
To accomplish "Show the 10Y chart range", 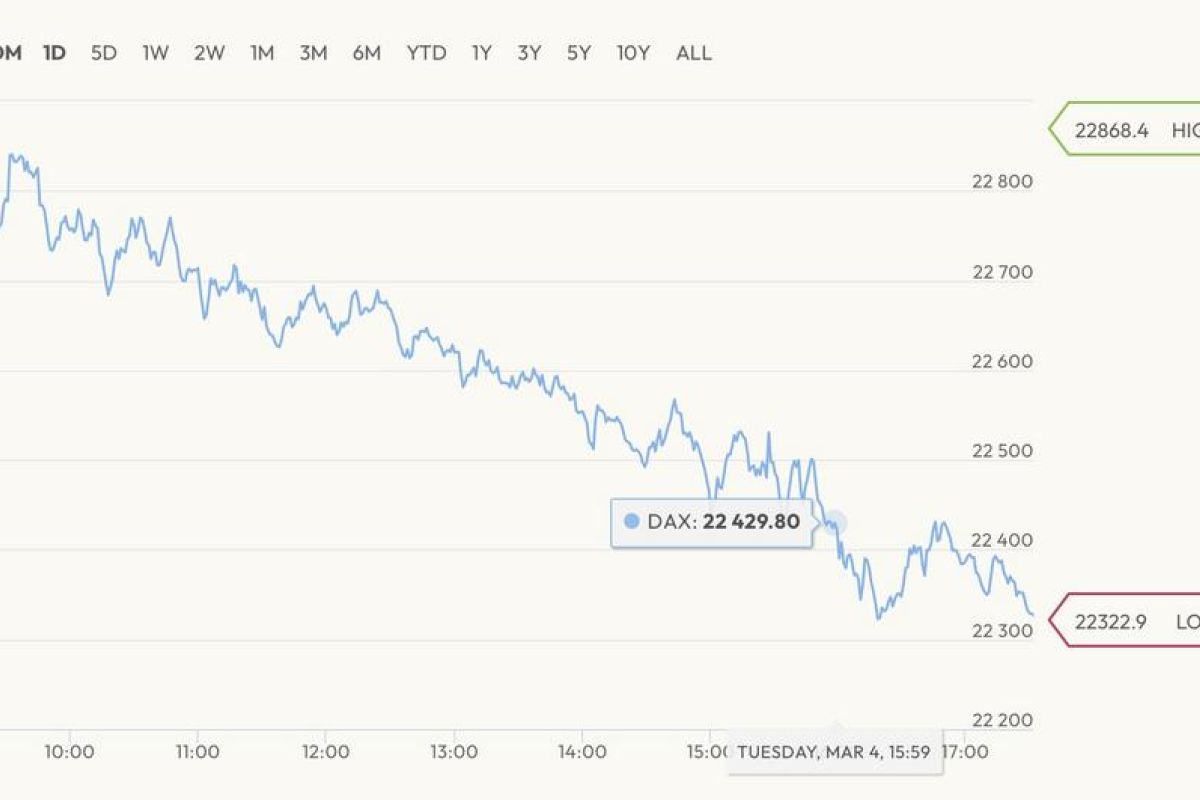I will (633, 53).
